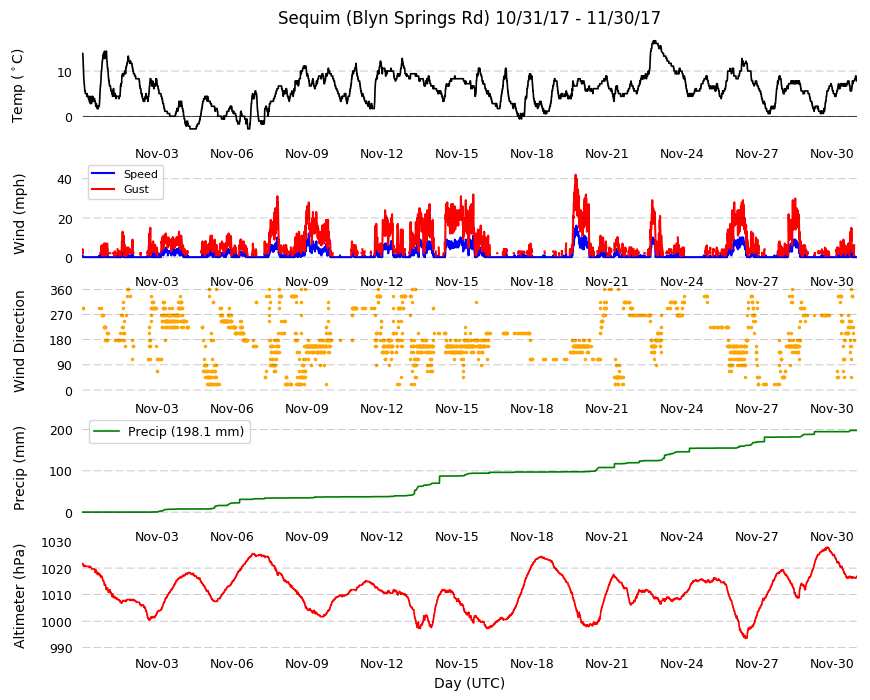Click the 360 tick on wind direction axis
Image resolution: width=870 pixels, height=700 pixels.
coord(61,291)
